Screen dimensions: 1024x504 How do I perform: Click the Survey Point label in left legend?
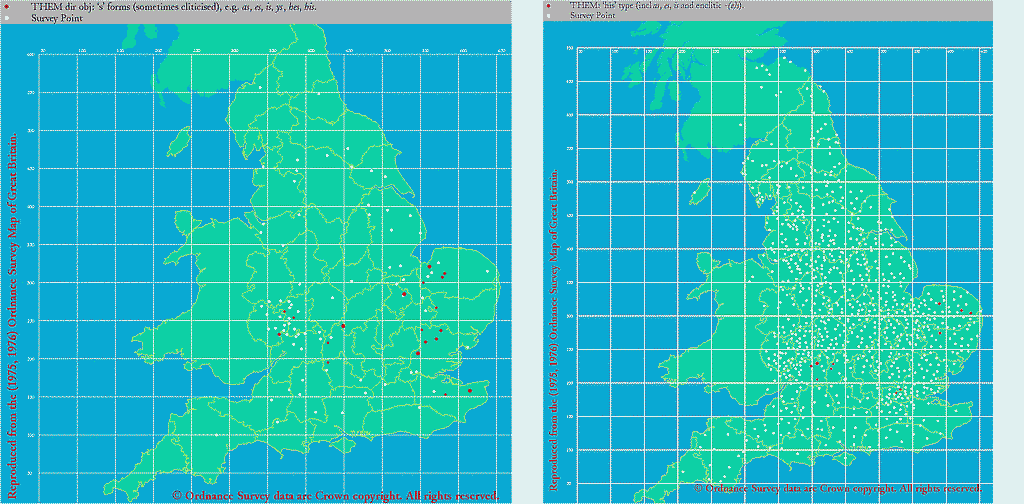[56, 19]
